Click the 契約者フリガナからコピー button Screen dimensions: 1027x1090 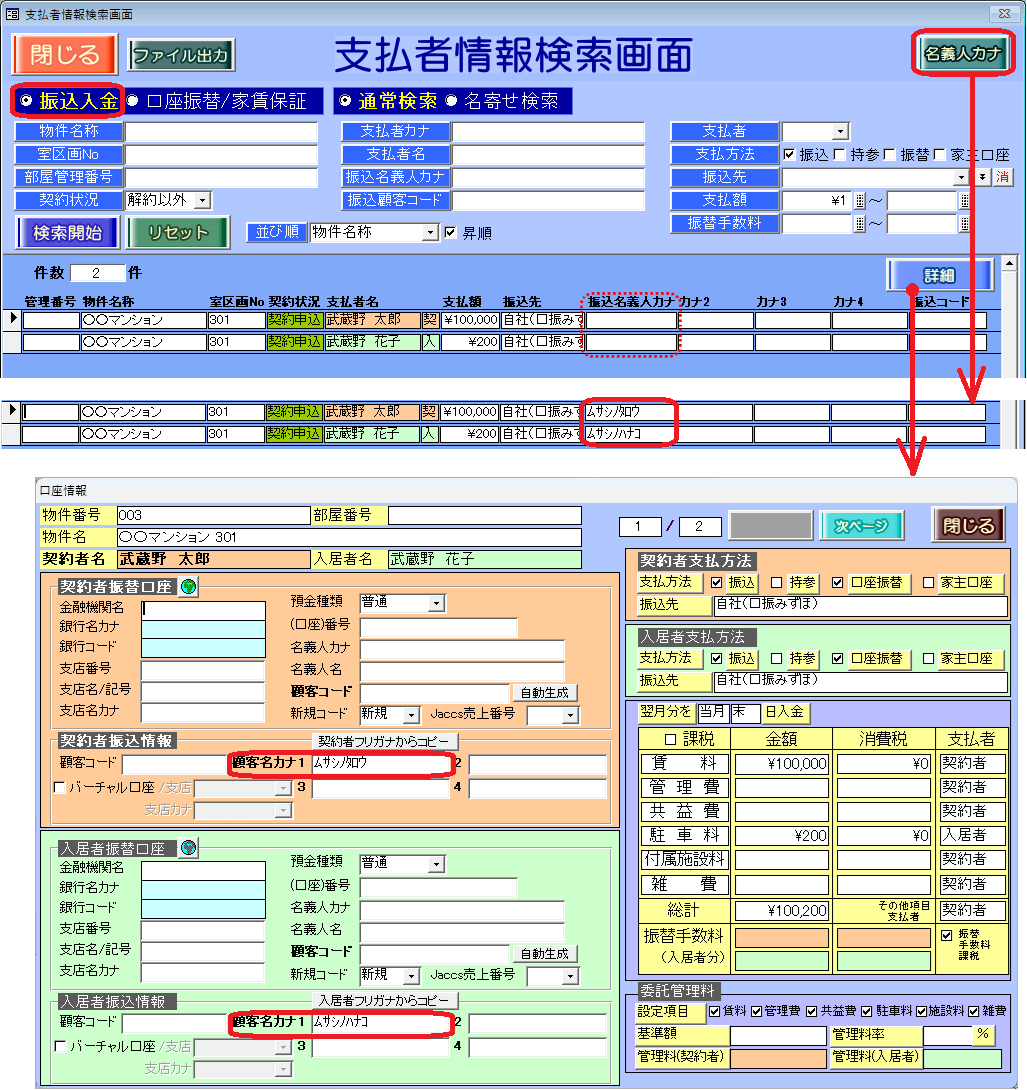[x=385, y=741]
